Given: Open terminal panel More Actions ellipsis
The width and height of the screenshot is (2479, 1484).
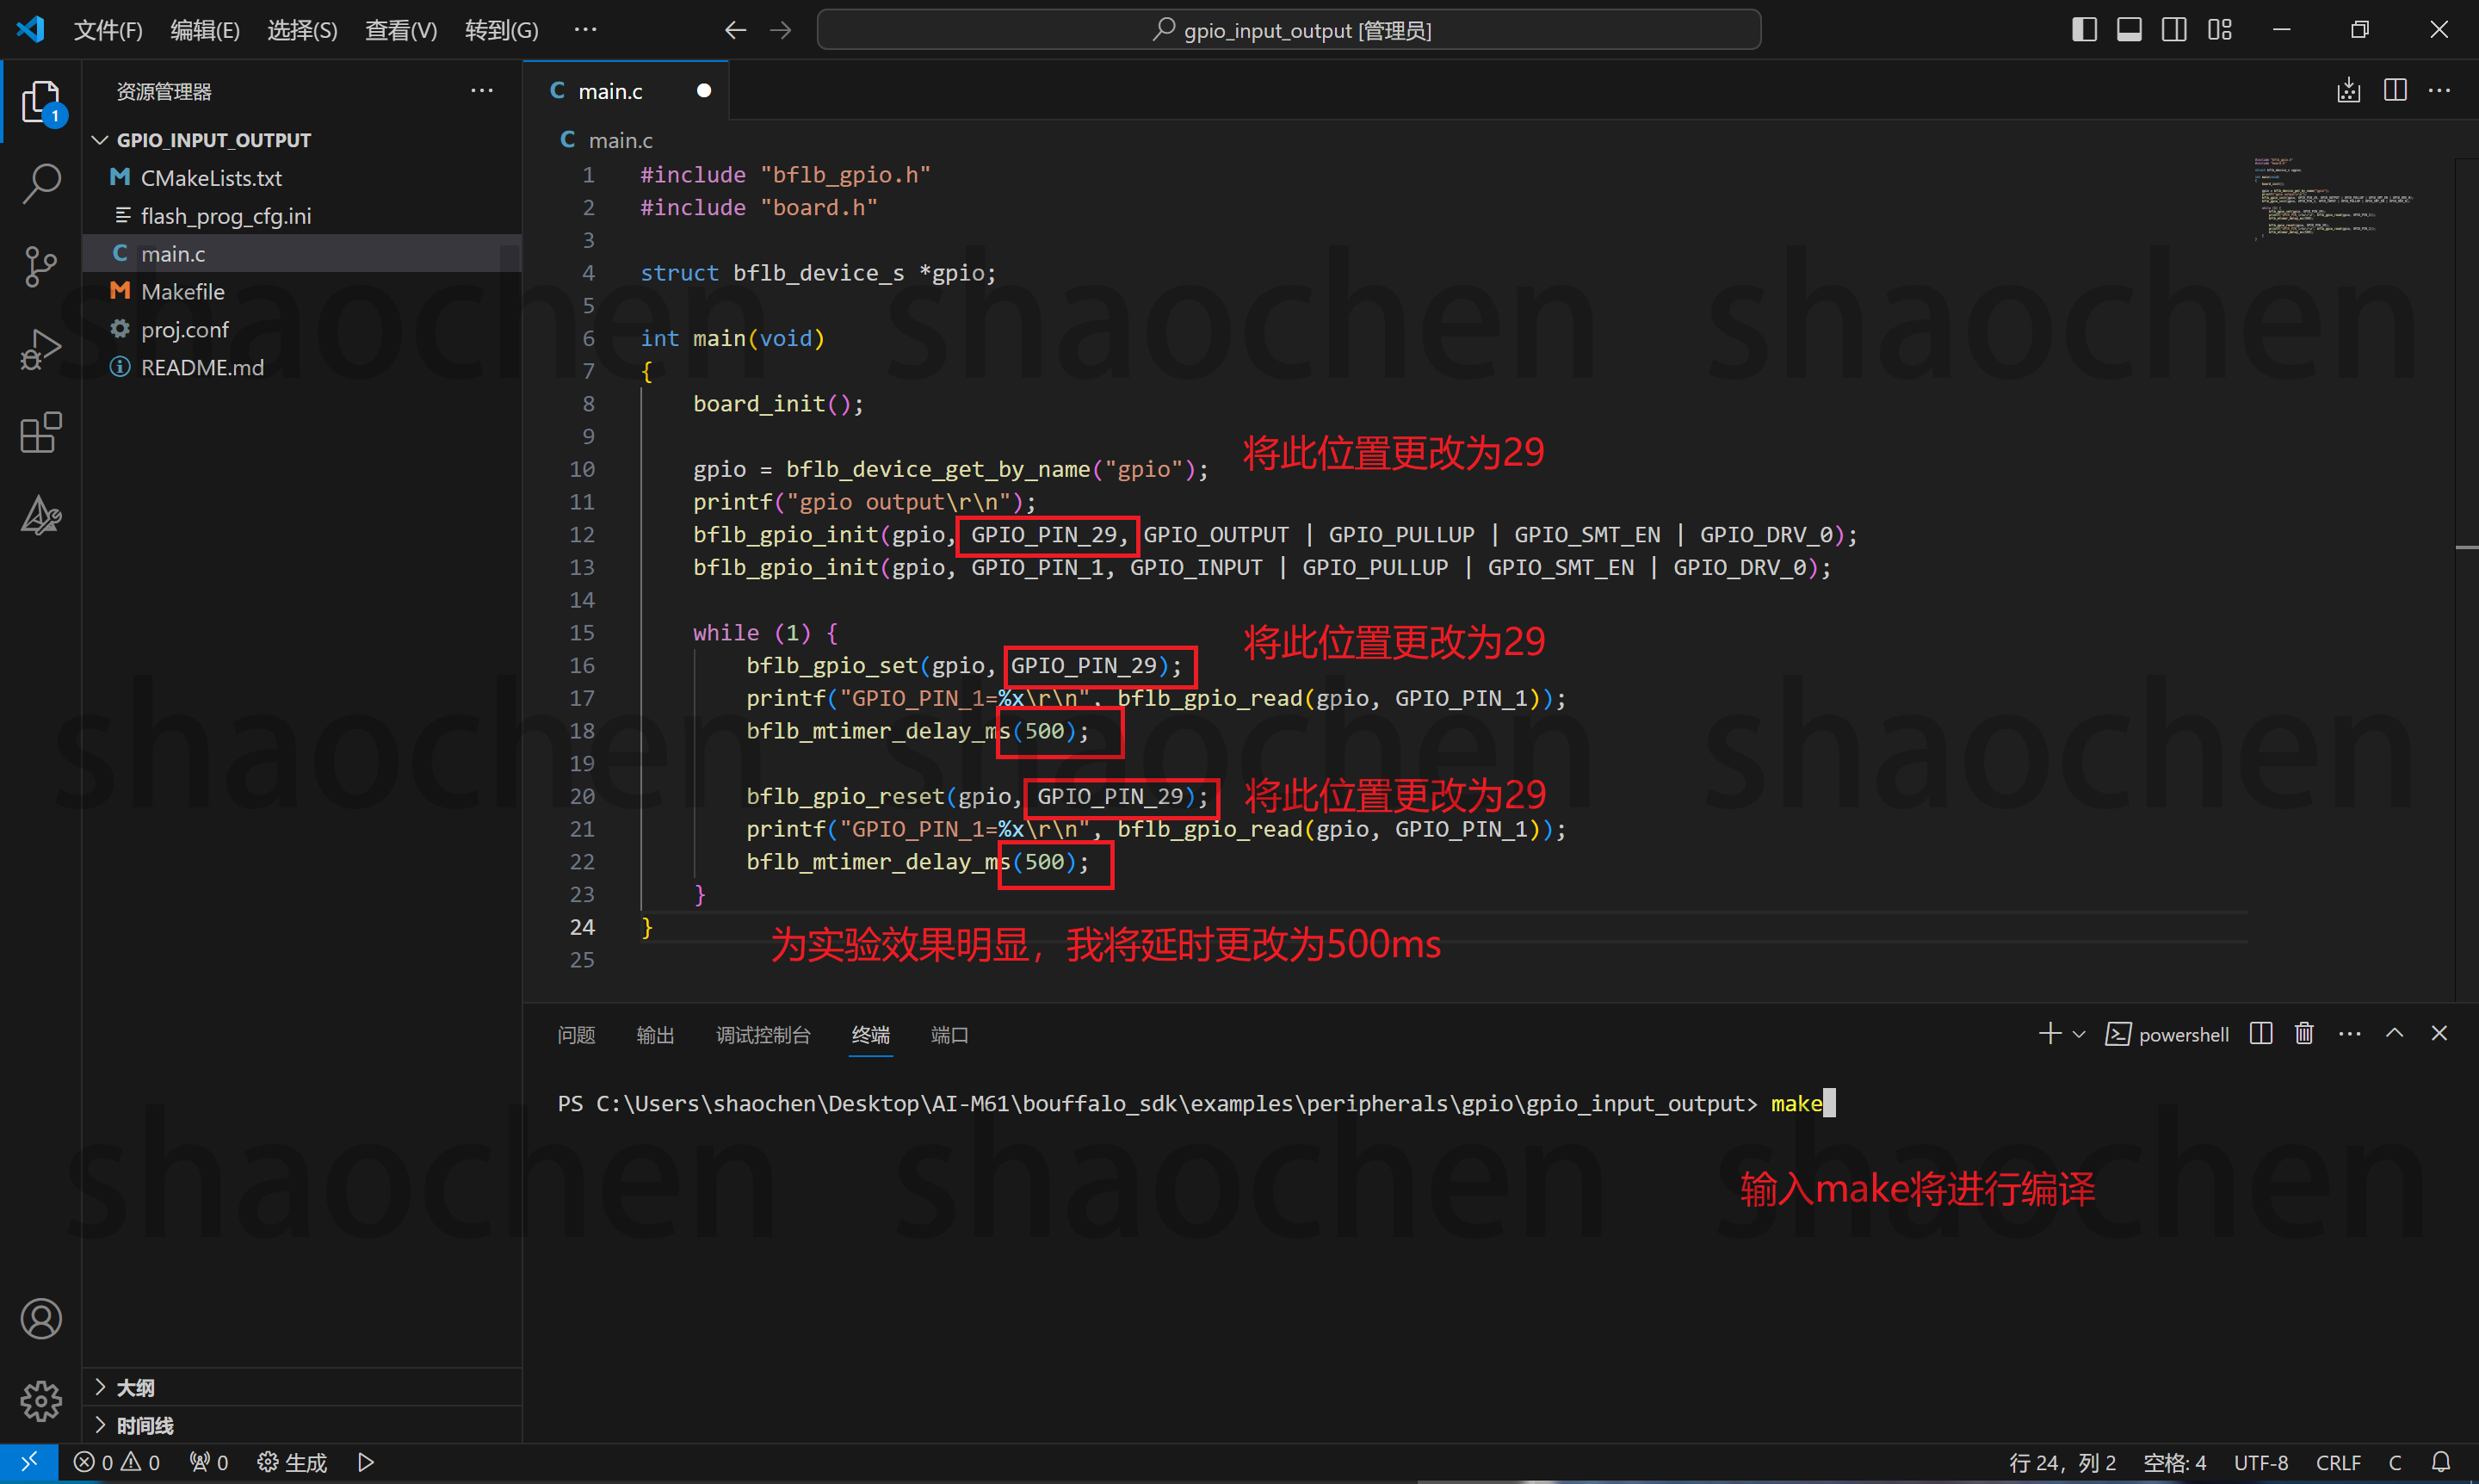Looking at the screenshot, I should [2350, 1034].
